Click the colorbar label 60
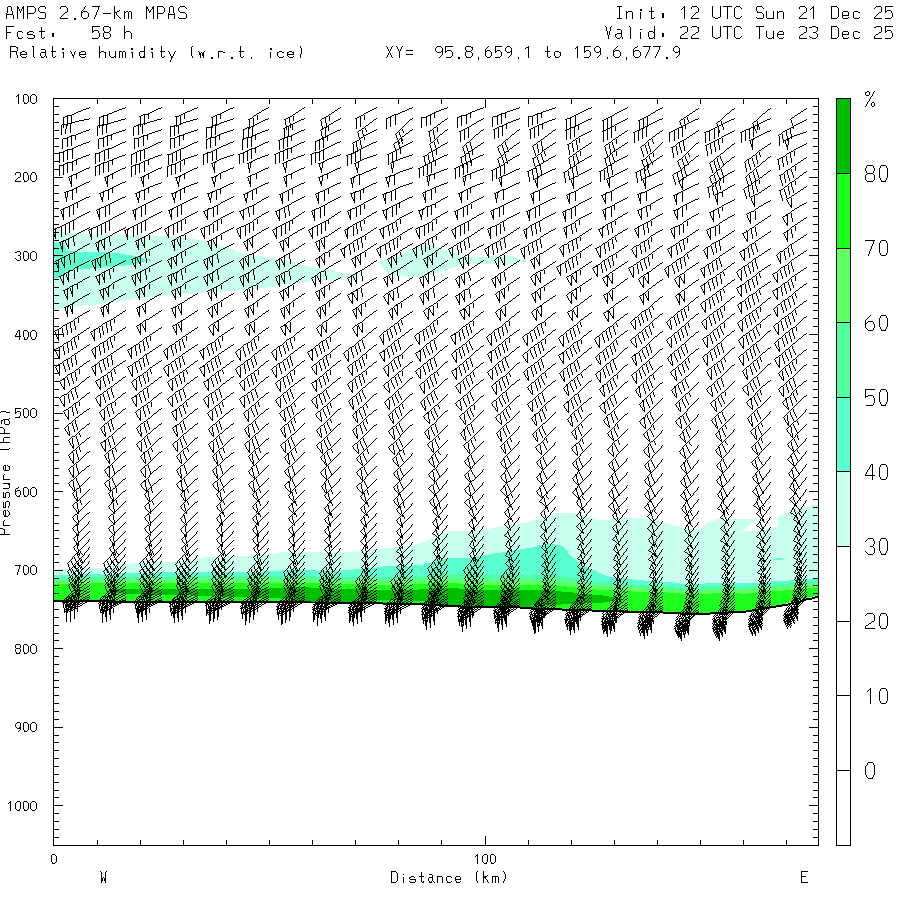The width and height of the screenshot is (900, 900). tap(876, 323)
